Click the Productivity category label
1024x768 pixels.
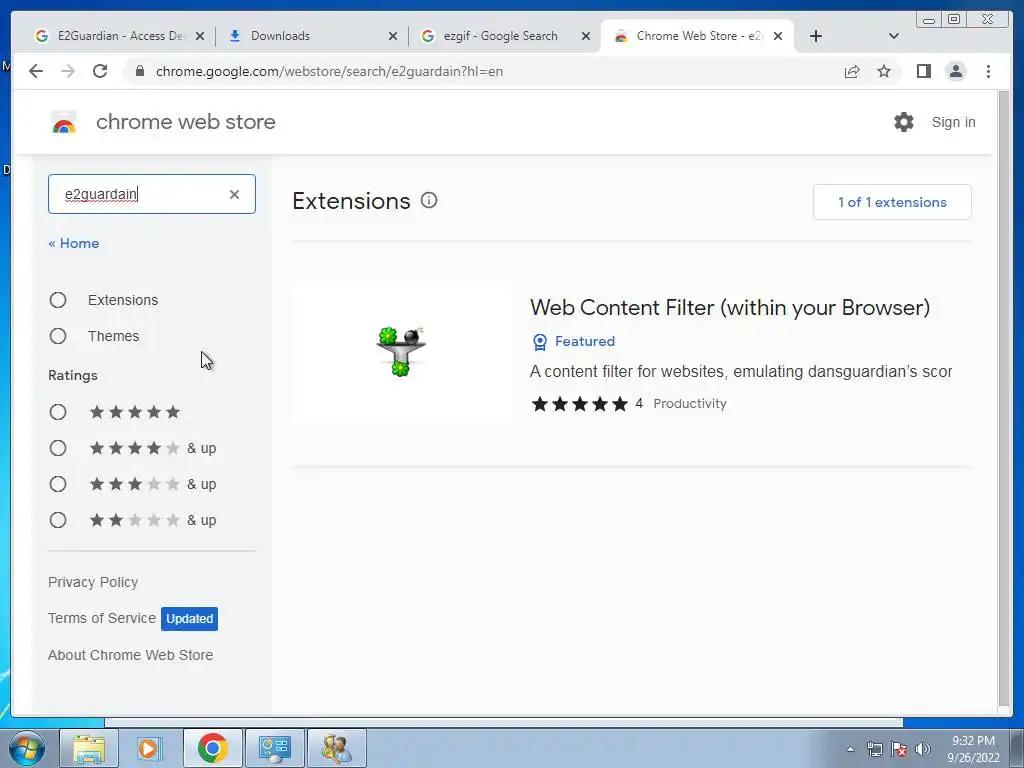[x=690, y=404]
